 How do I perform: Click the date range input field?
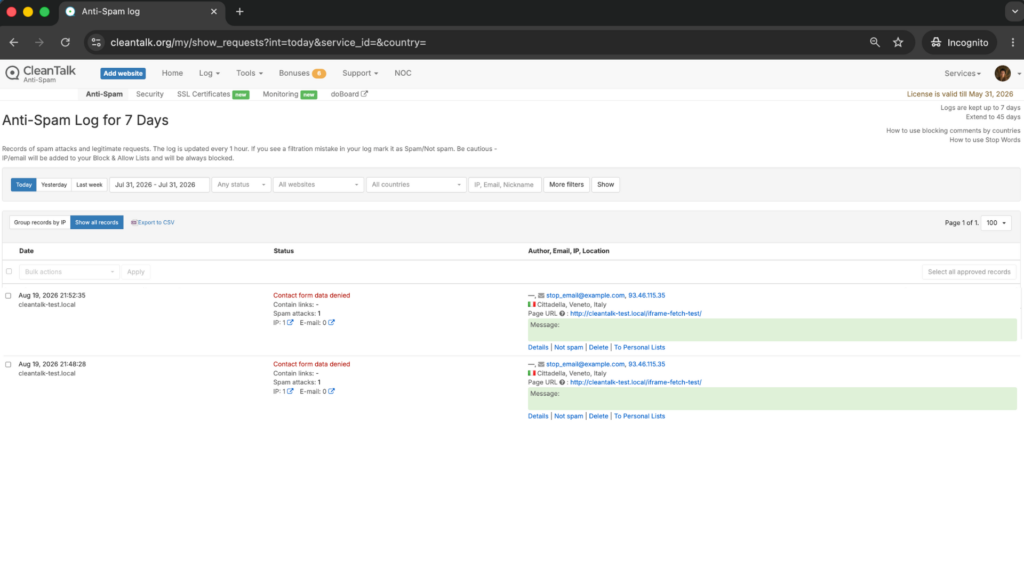(159, 185)
